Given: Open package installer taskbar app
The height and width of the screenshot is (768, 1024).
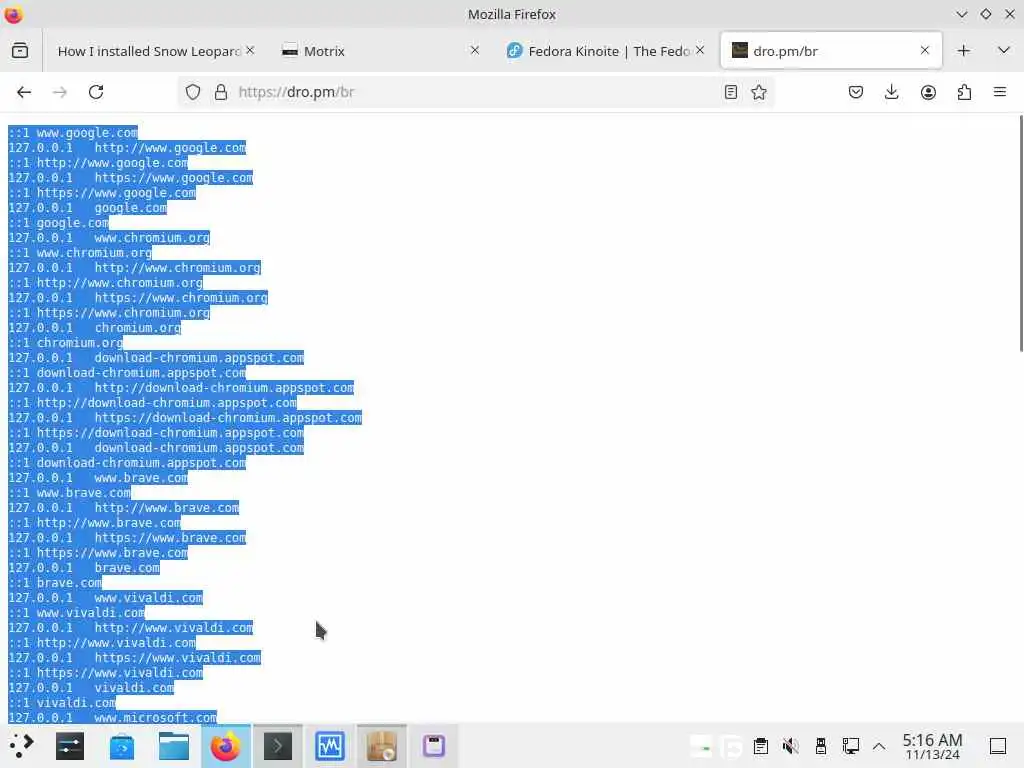Looking at the screenshot, I should tap(381, 746).
